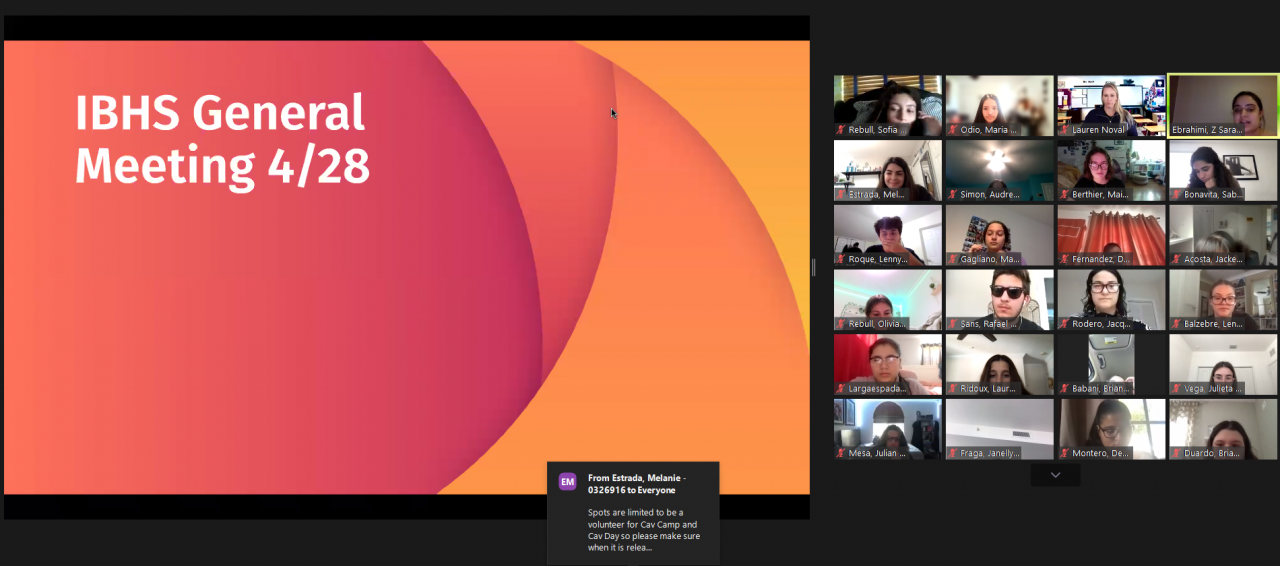Image resolution: width=1280 pixels, height=566 pixels.
Task: Click the 'Acosta, Jacke' name label
Action: click(1214, 259)
